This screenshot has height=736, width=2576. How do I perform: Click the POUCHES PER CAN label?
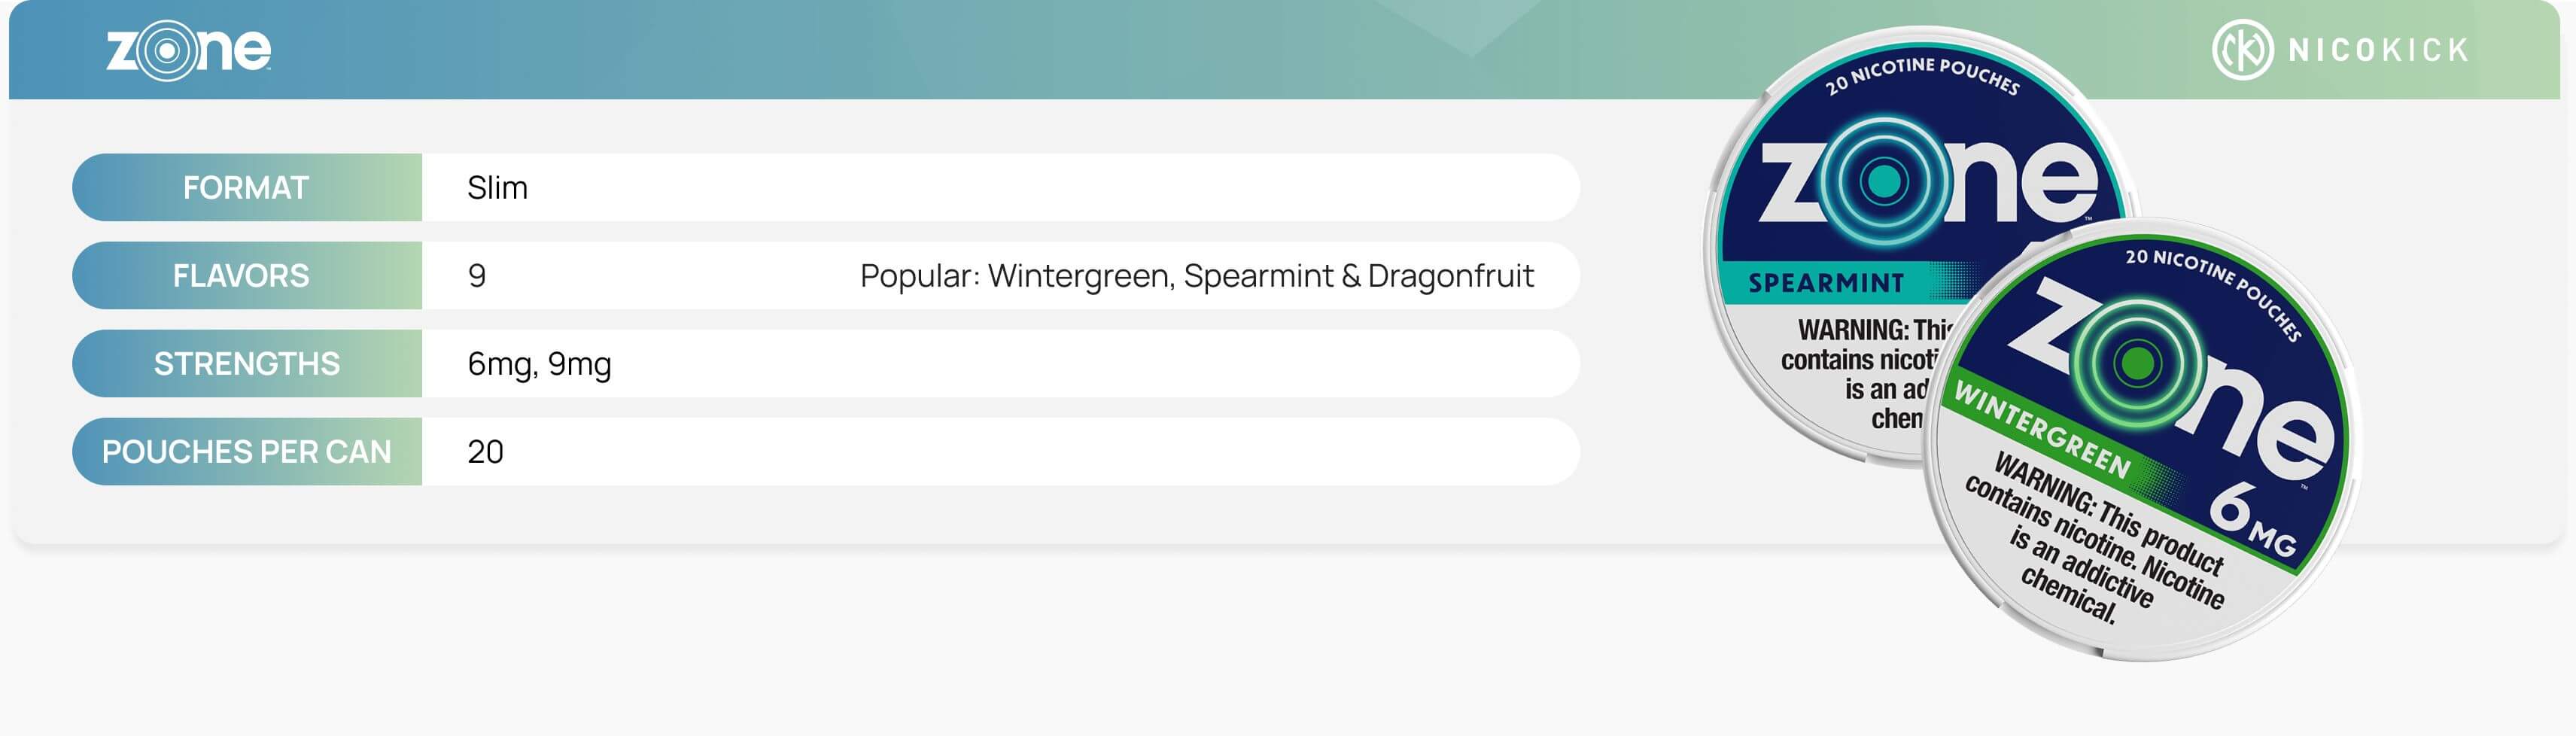point(246,451)
